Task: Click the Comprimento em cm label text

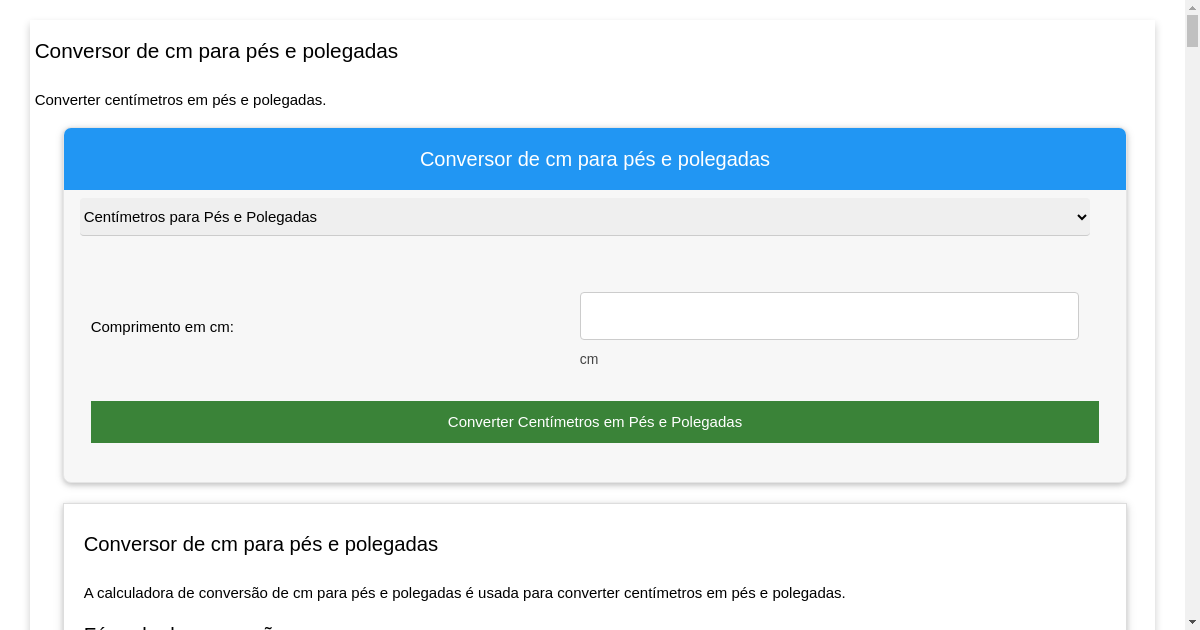Action: (162, 327)
